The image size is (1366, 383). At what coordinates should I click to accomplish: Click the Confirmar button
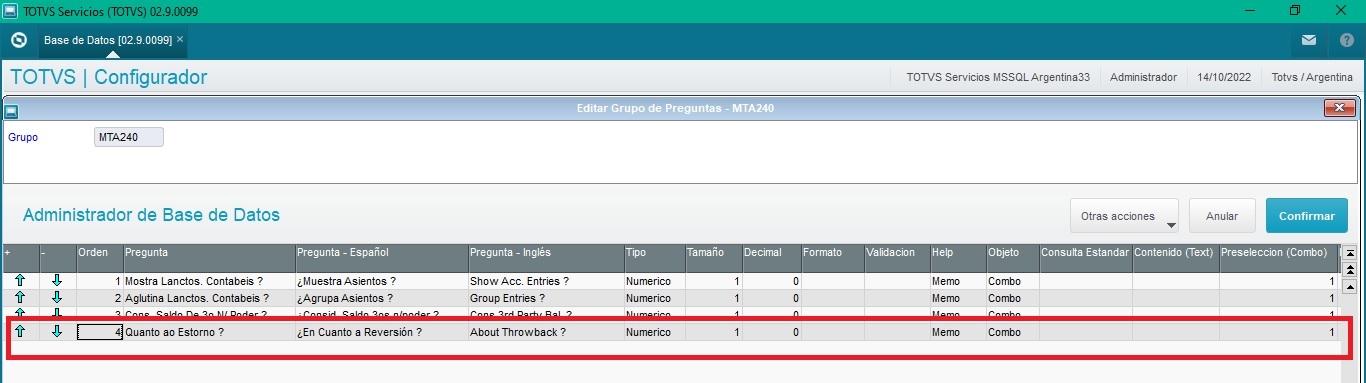click(x=1306, y=215)
